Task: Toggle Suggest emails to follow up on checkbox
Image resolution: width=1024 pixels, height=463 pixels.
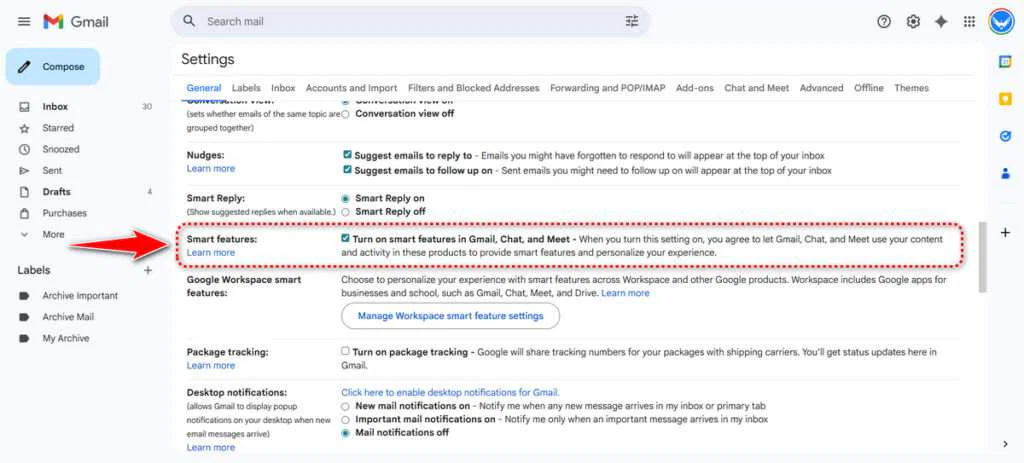Action: pyautogui.click(x=347, y=170)
